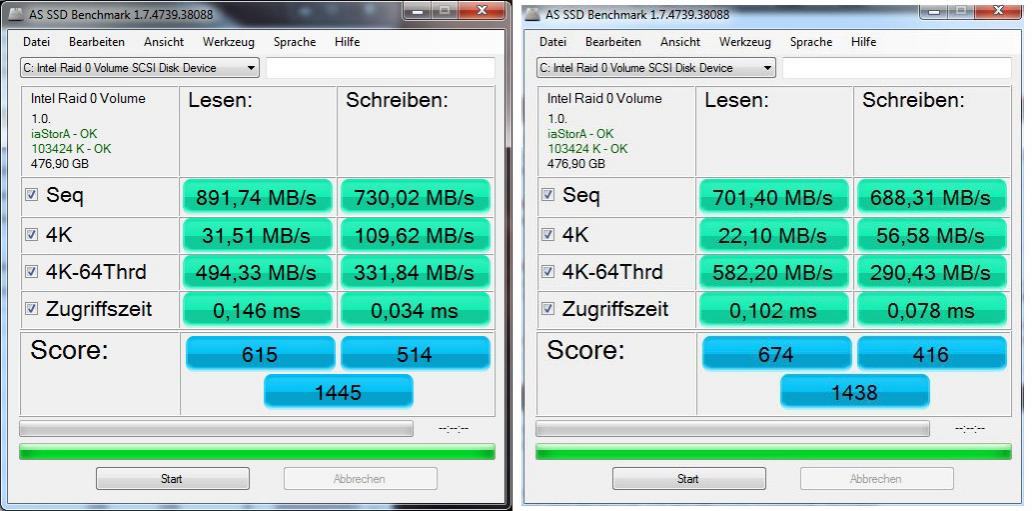Open the drive selection dropdown in the left window
The height and width of the screenshot is (511, 1035).
pyautogui.click(x=139, y=68)
